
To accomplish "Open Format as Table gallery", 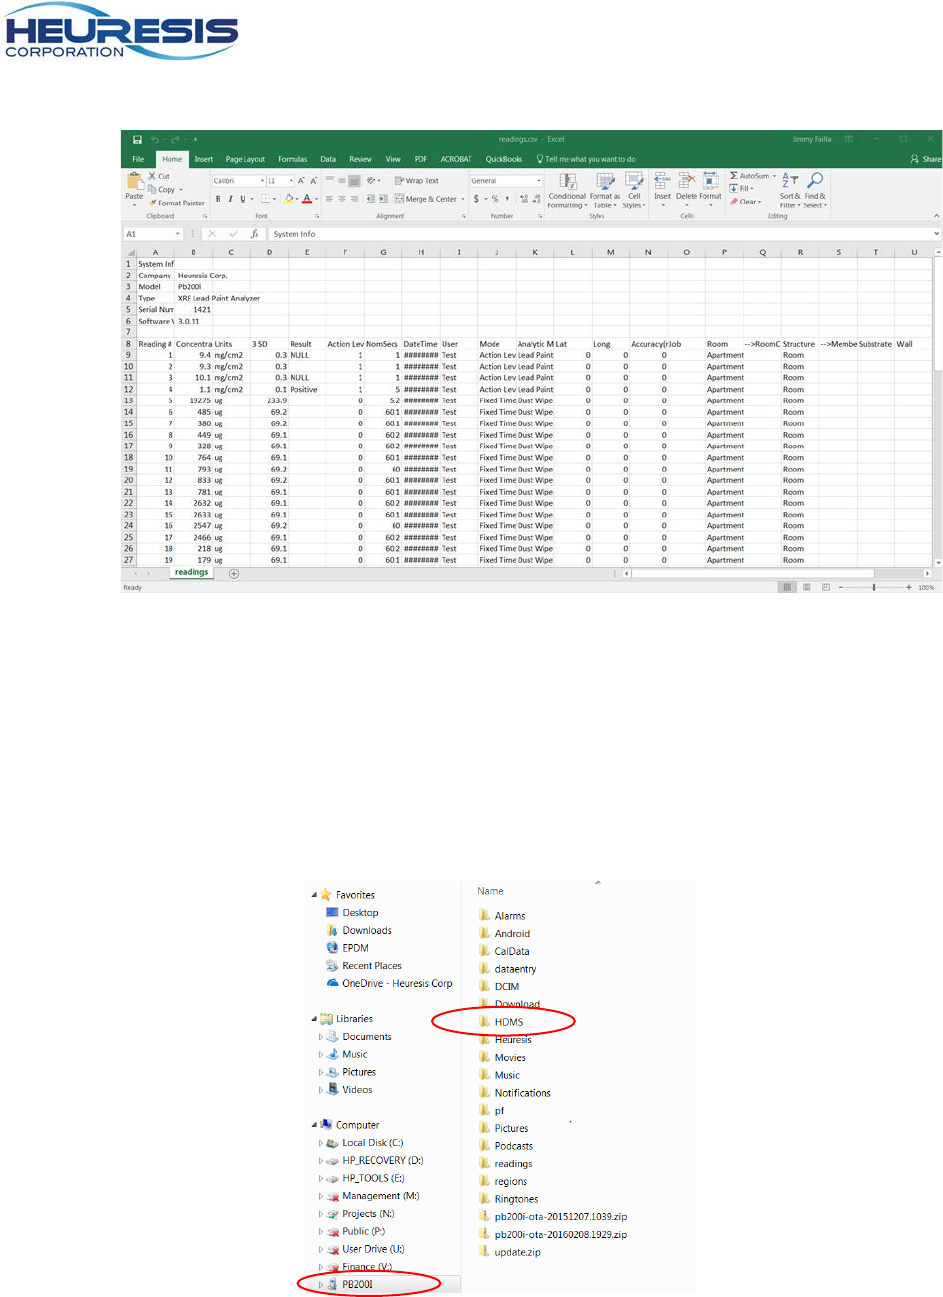I will (x=604, y=190).
